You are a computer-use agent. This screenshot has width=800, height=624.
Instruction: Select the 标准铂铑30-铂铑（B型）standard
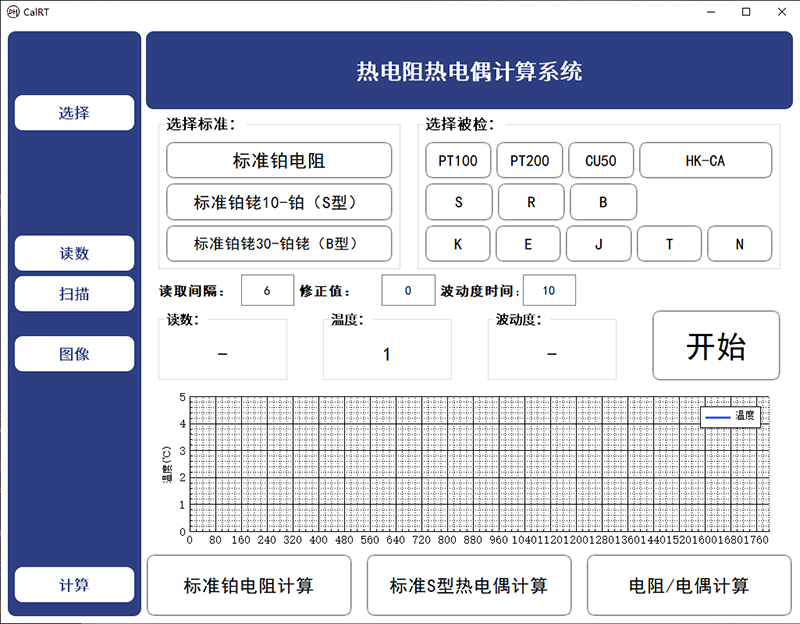pyautogui.click(x=280, y=243)
